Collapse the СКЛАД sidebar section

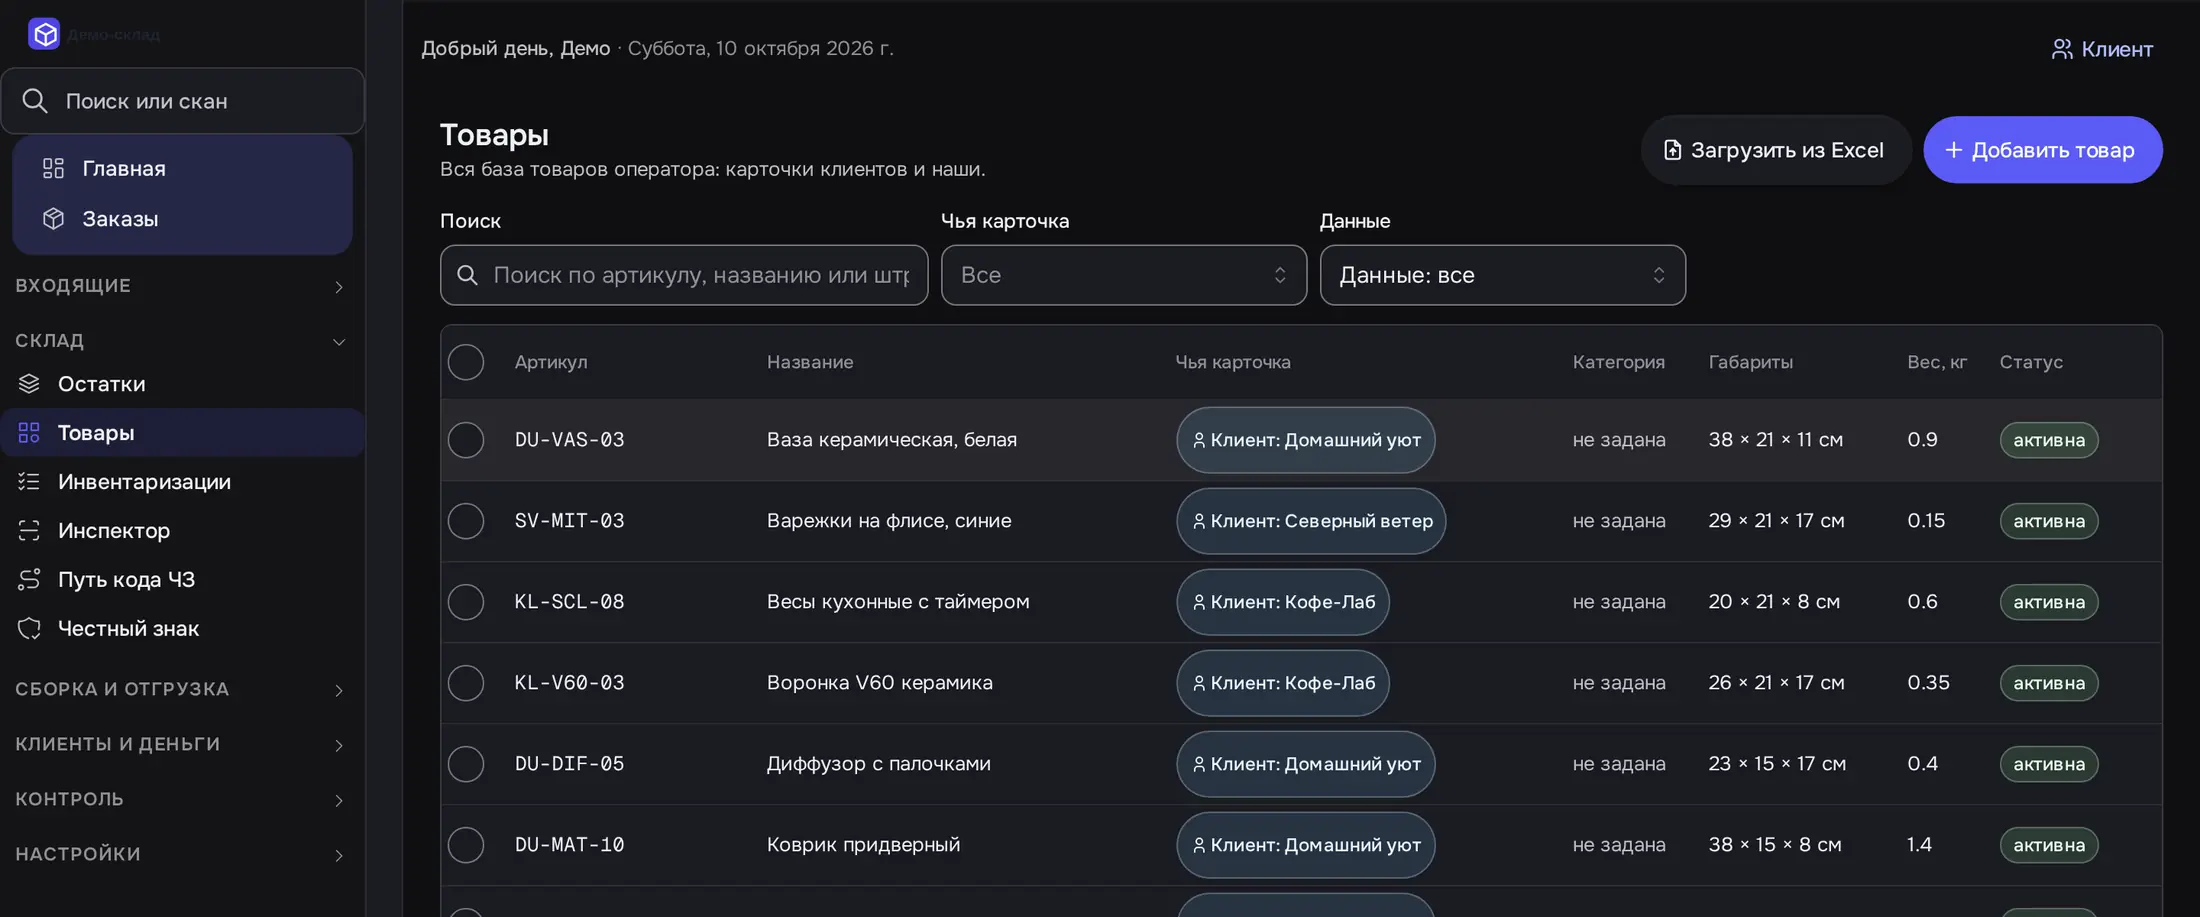tap(182, 341)
